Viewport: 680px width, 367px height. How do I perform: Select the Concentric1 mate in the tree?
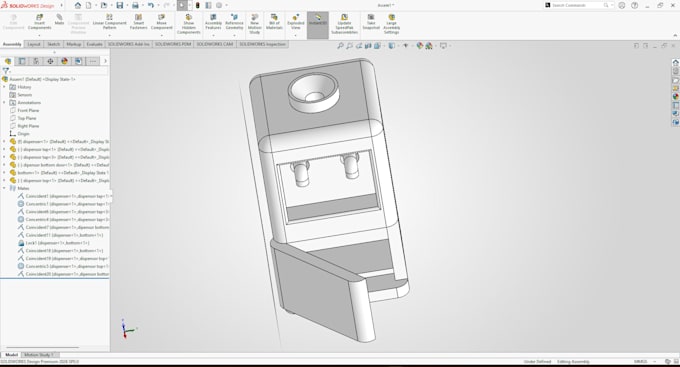pos(67,204)
